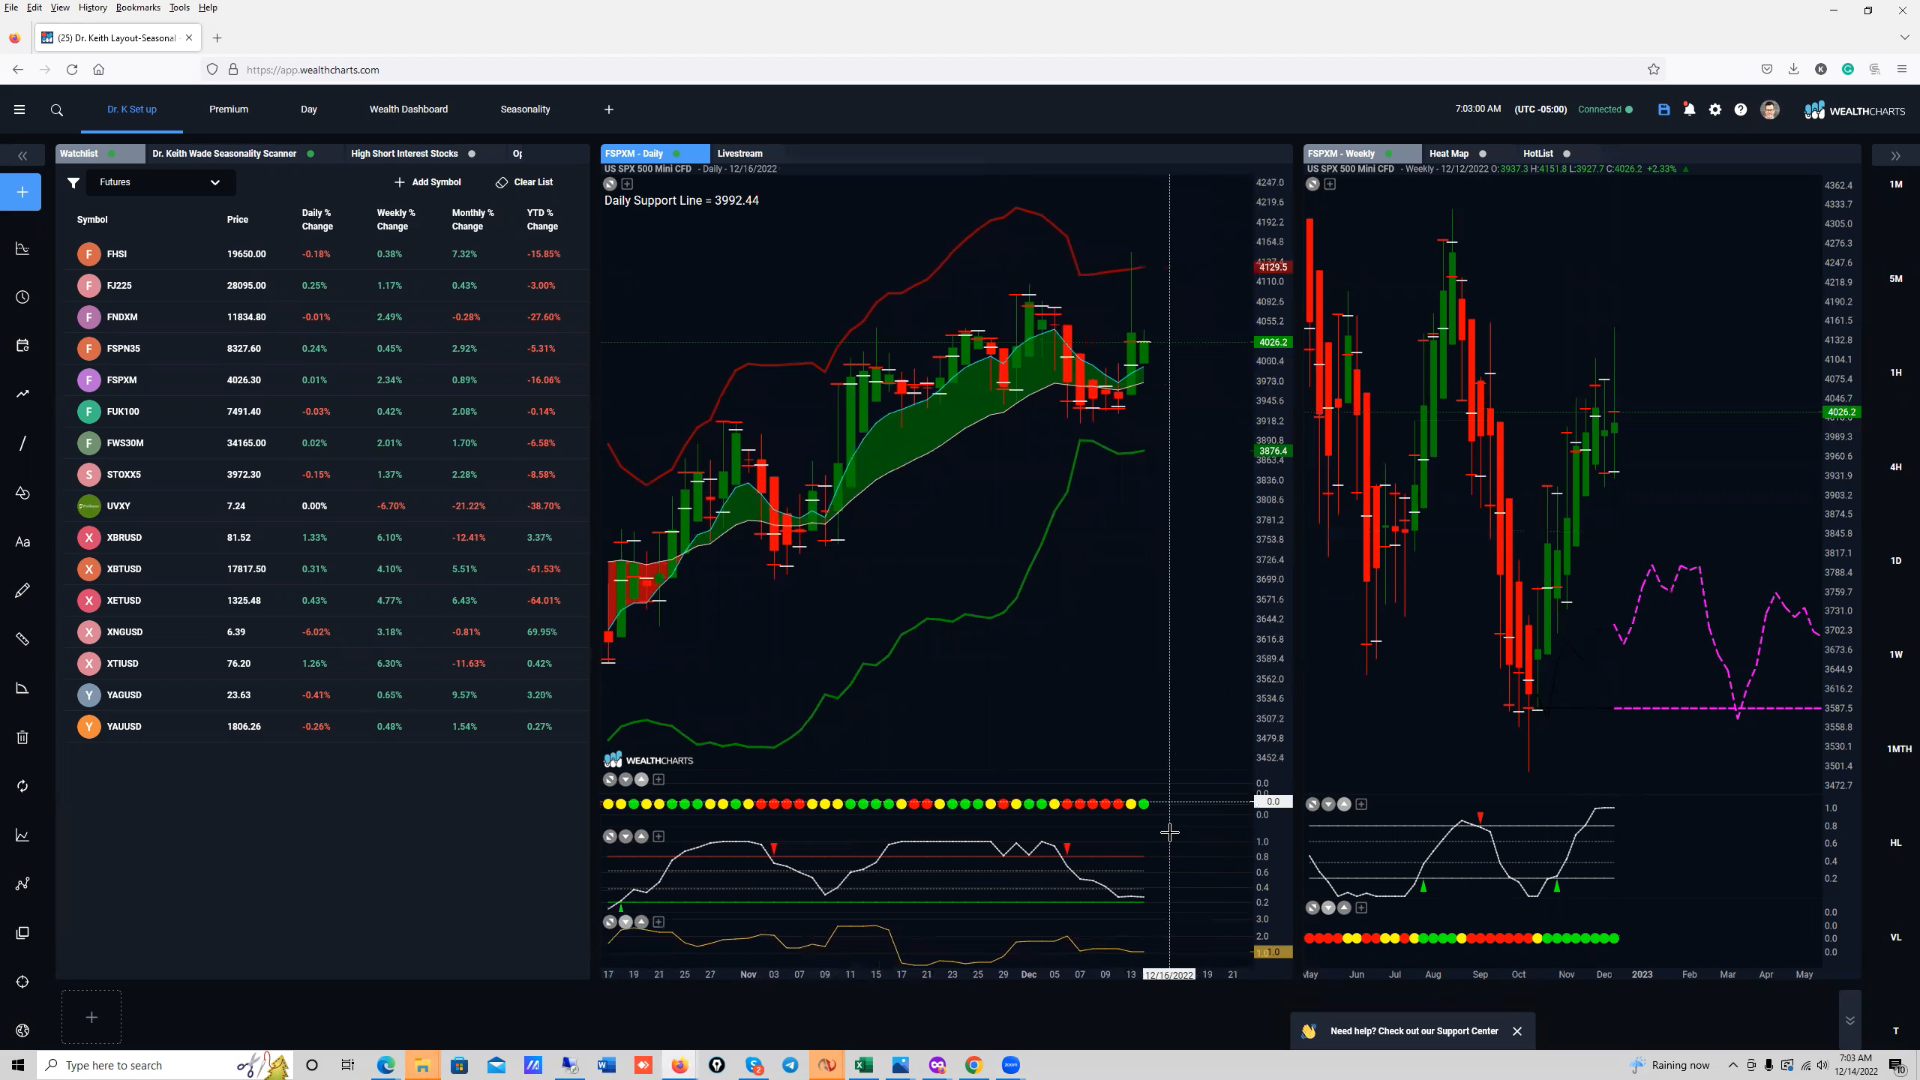Switch to Premium workspace tab
Image resolution: width=1920 pixels, height=1080 pixels.
click(x=229, y=110)
